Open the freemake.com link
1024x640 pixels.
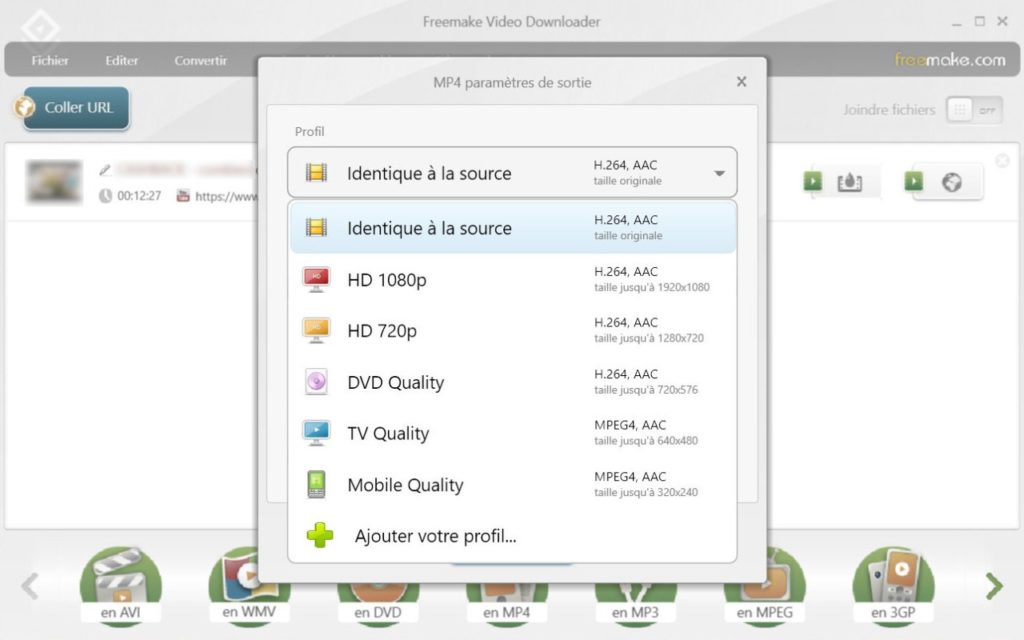coord(950,60)
